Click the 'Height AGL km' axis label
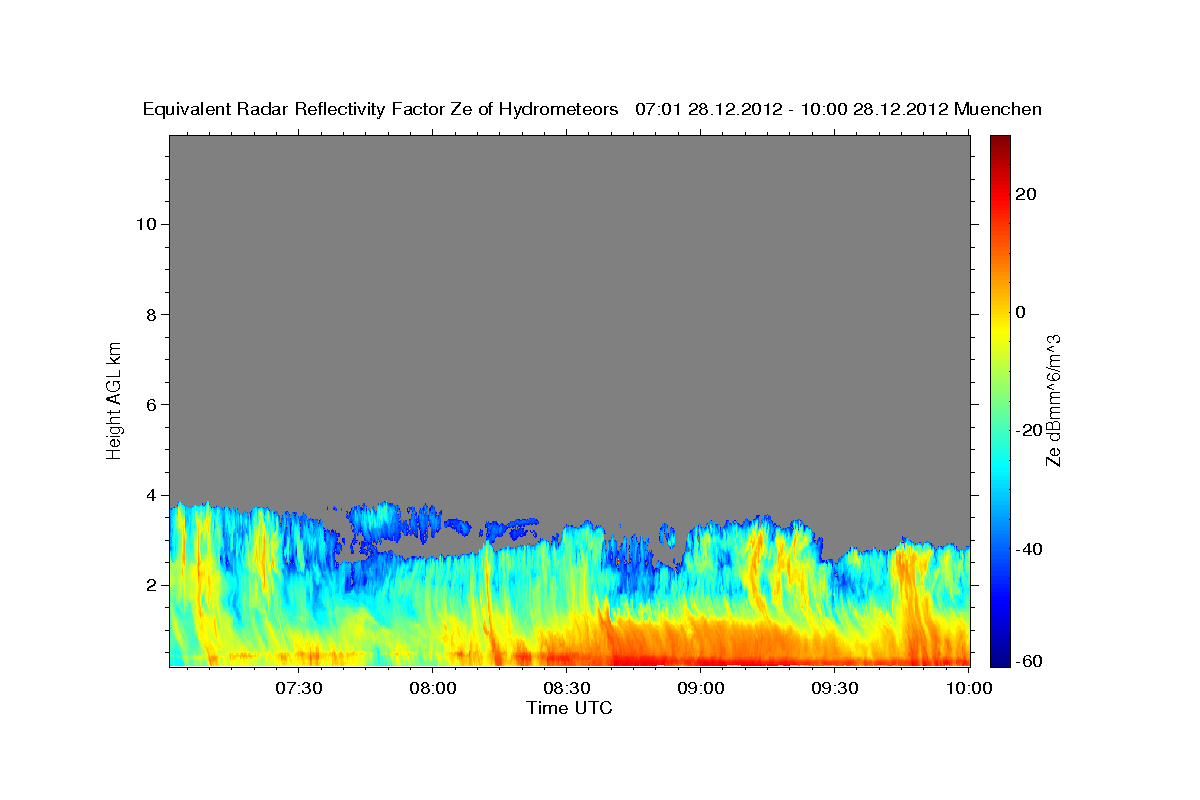1200x800 pixels. [114, 399]
